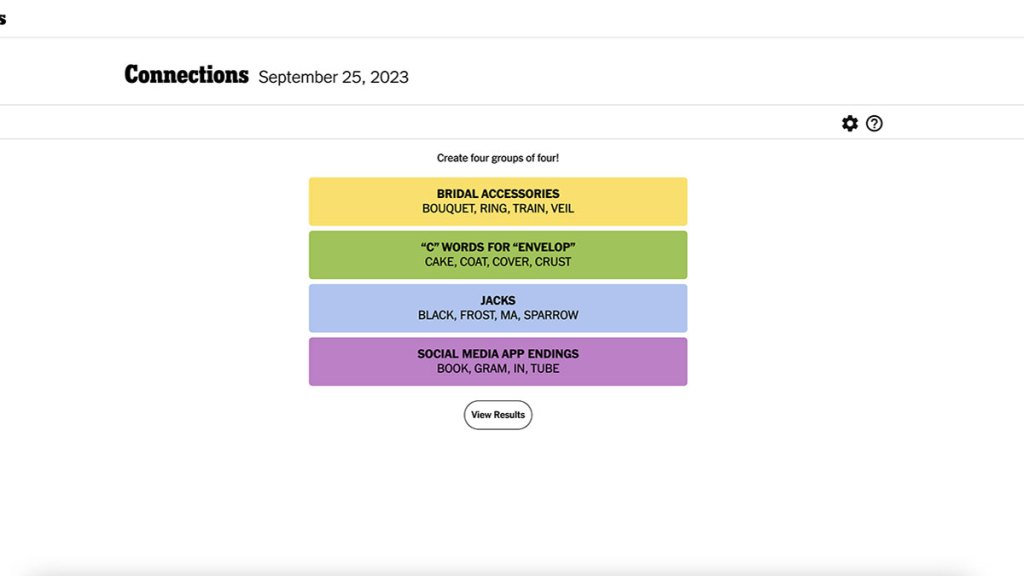Click the word VEIL in the yellow group
1024x576 pixels.
(562, 209)
